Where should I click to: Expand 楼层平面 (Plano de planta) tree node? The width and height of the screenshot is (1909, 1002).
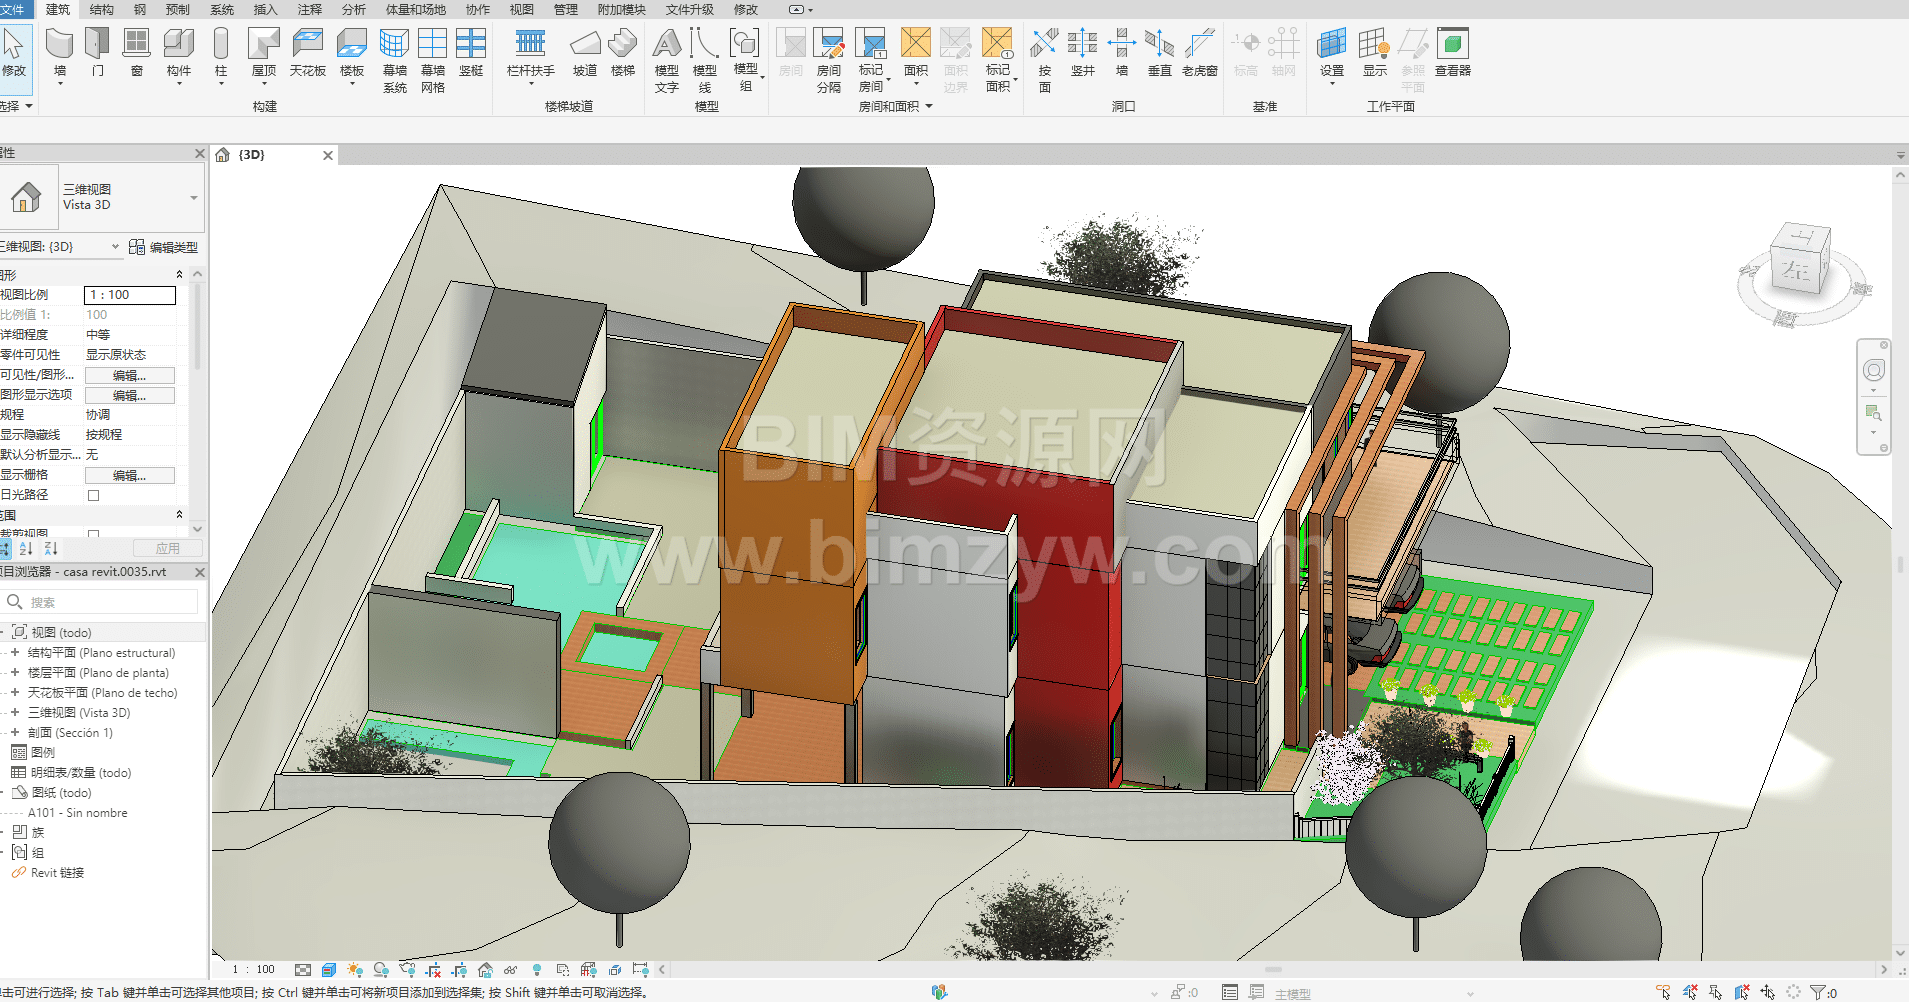click(15, 672)
